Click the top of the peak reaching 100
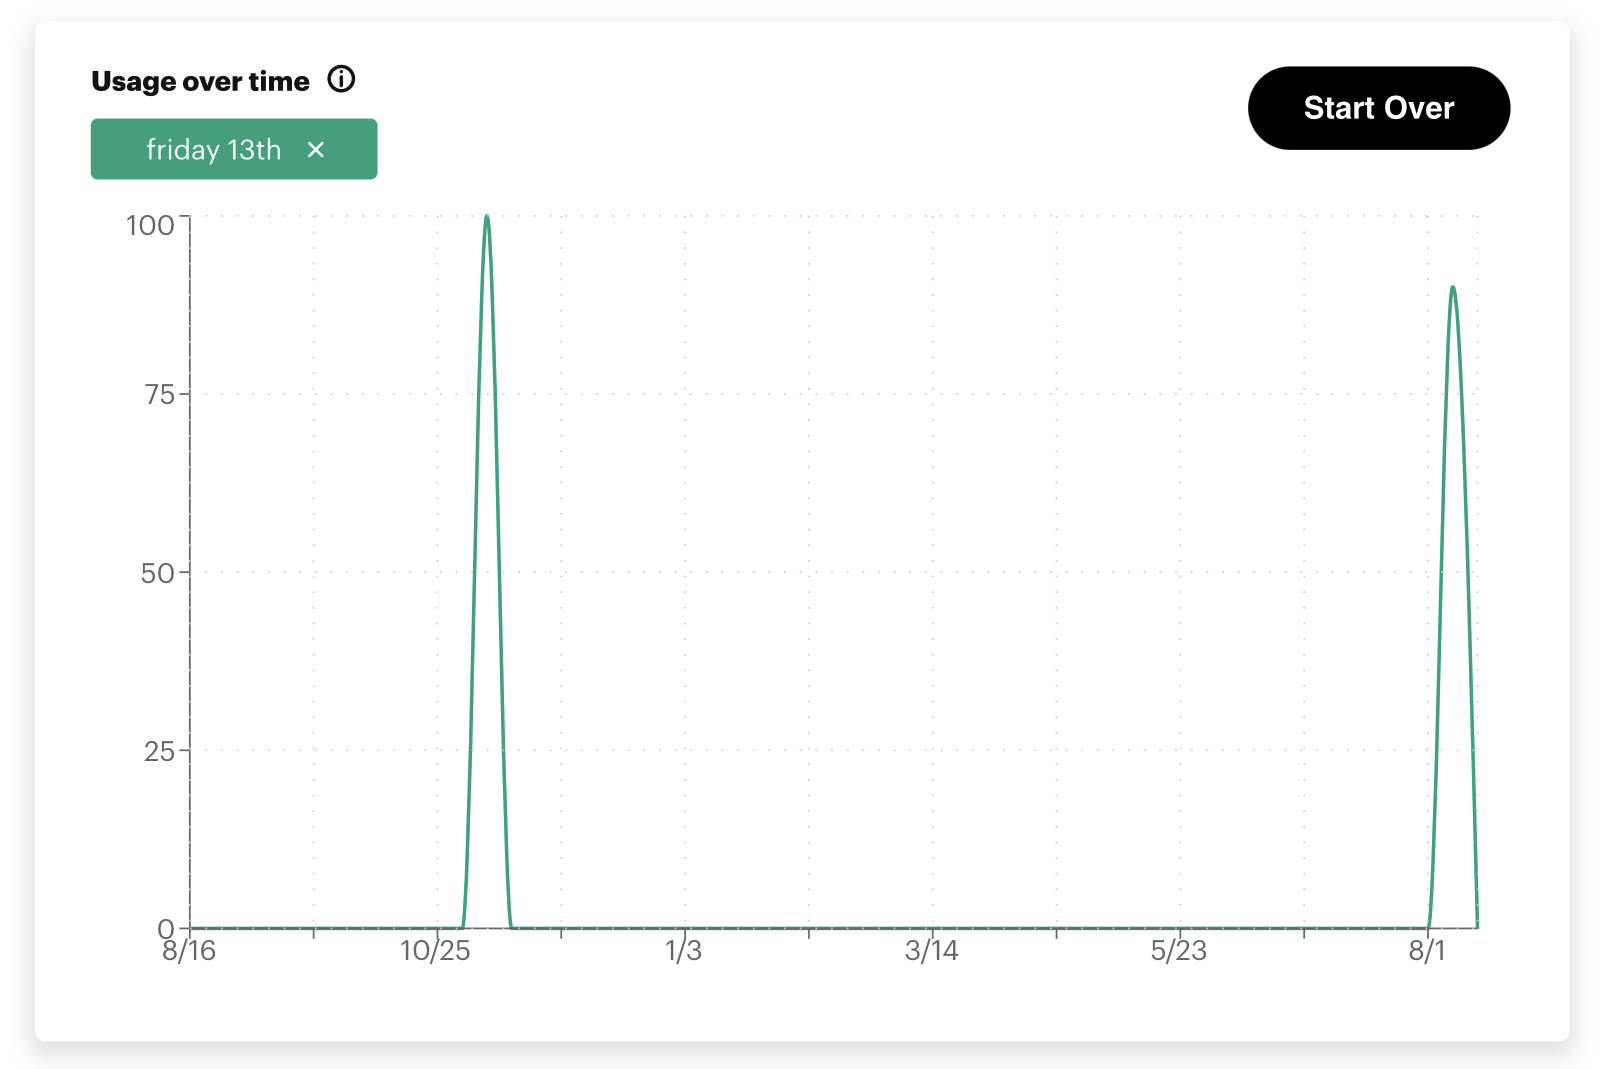Screen dimensions: 1600x1069 487,217
